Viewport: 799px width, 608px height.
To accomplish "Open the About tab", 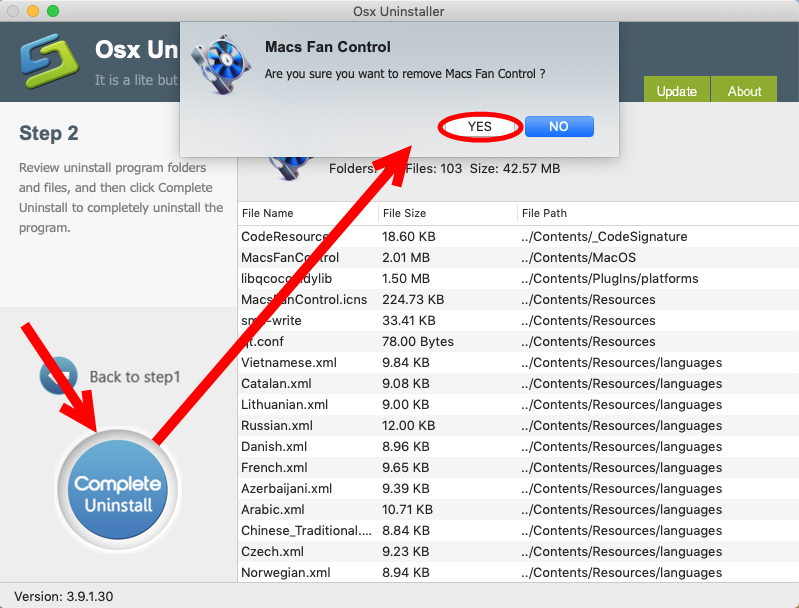I will (744, 90).
